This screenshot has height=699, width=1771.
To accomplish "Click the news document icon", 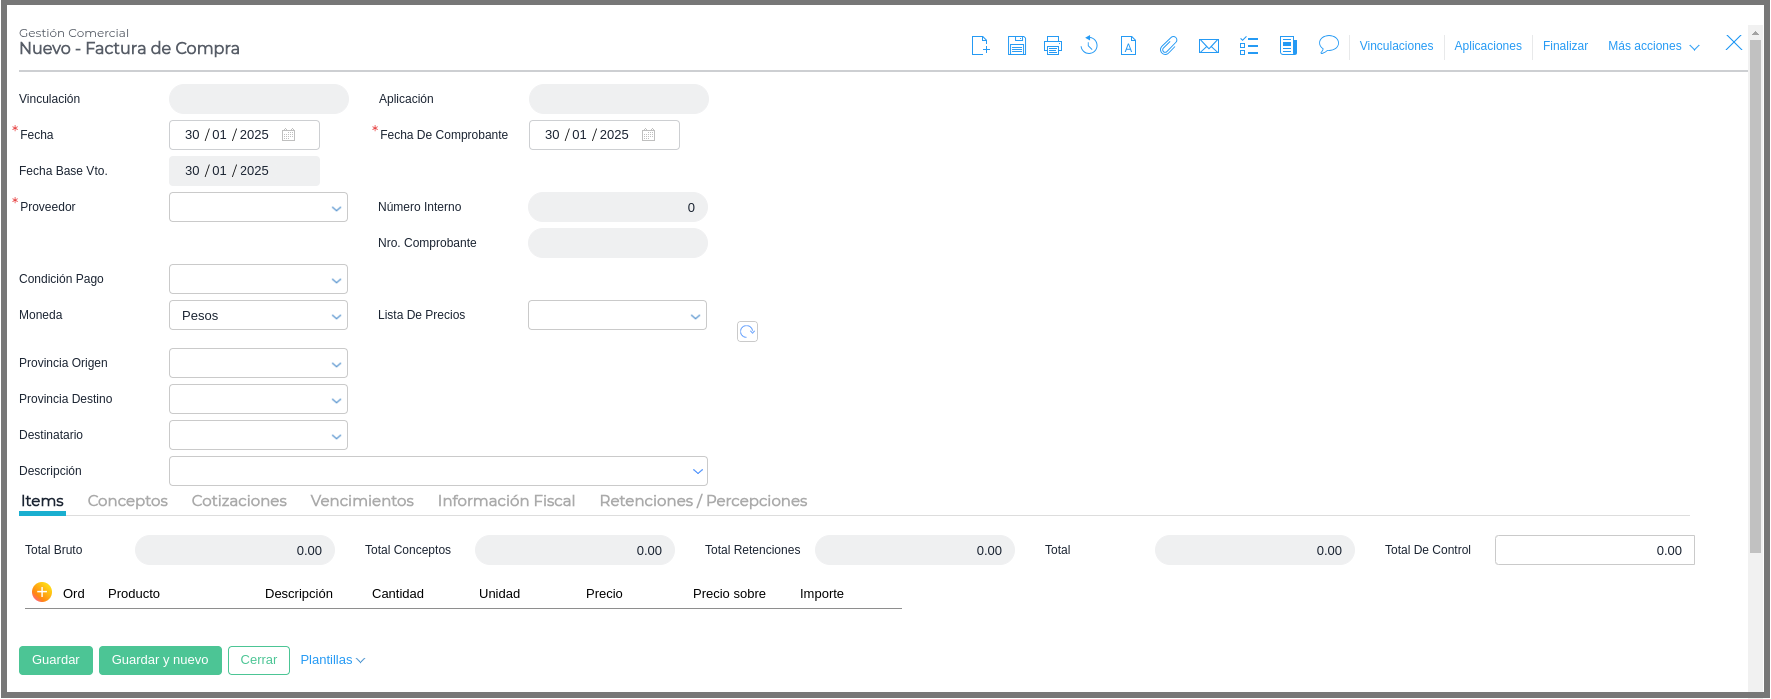I will 1288,46.
